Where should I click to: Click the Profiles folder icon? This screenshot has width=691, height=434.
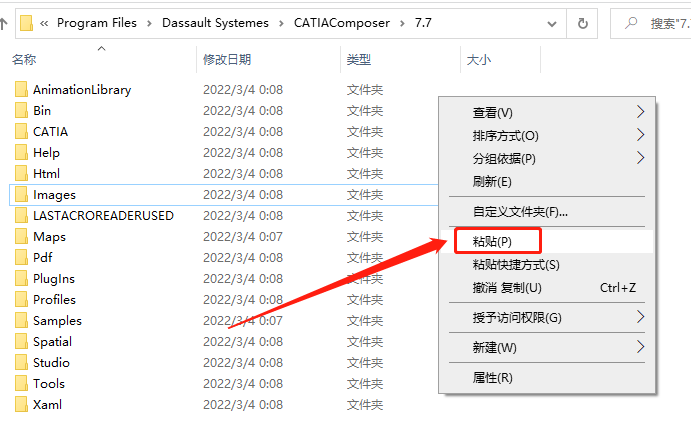pyautogui.click(x=21, y=299)
